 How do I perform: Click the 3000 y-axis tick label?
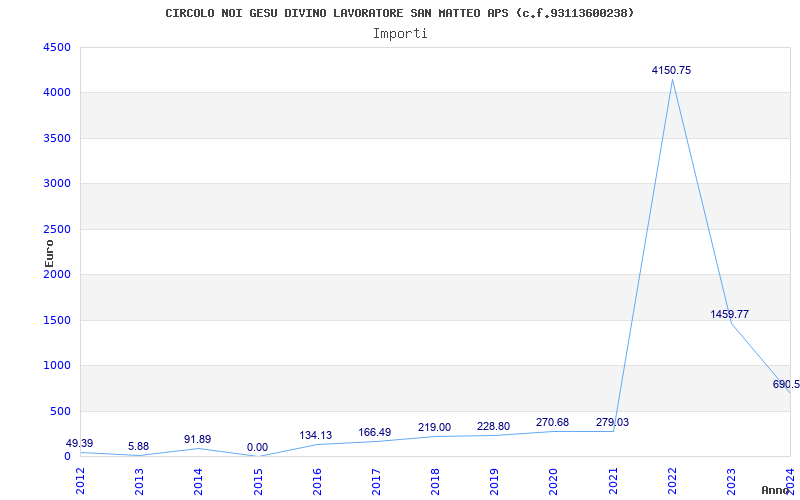57,184
